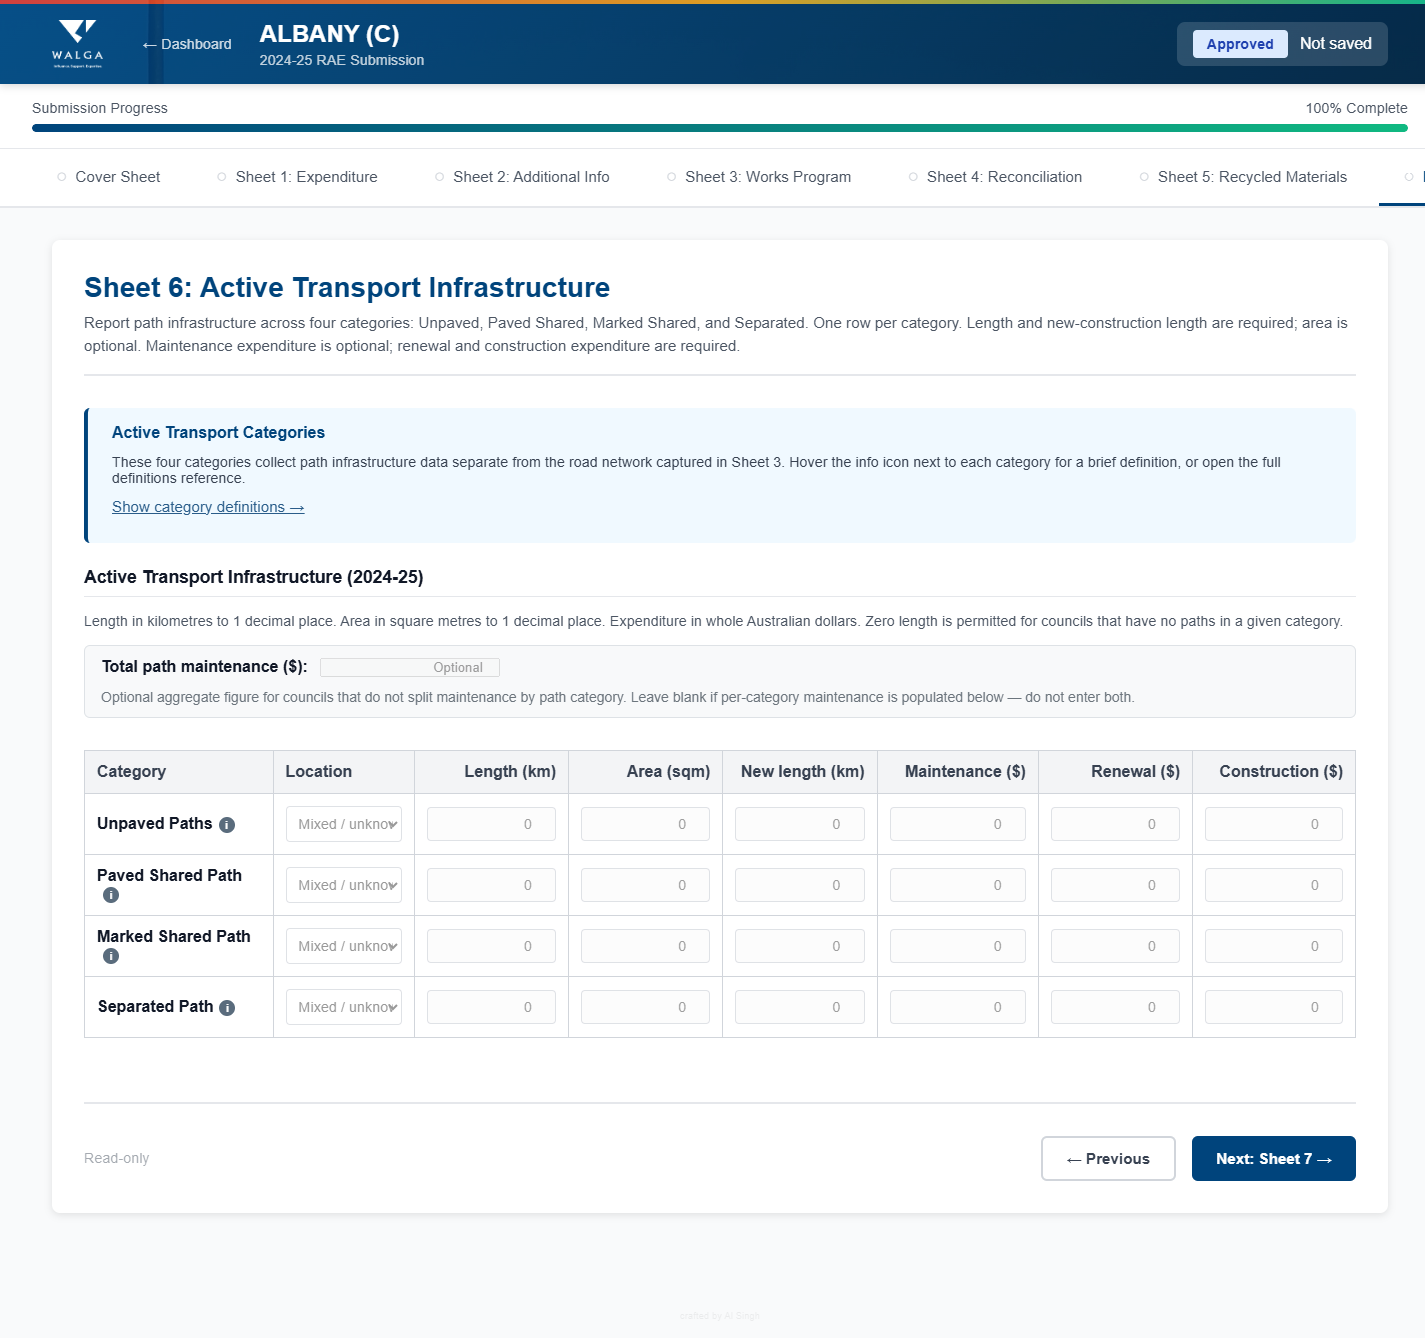Open the Cover Sheet tab

click(108, 177)
